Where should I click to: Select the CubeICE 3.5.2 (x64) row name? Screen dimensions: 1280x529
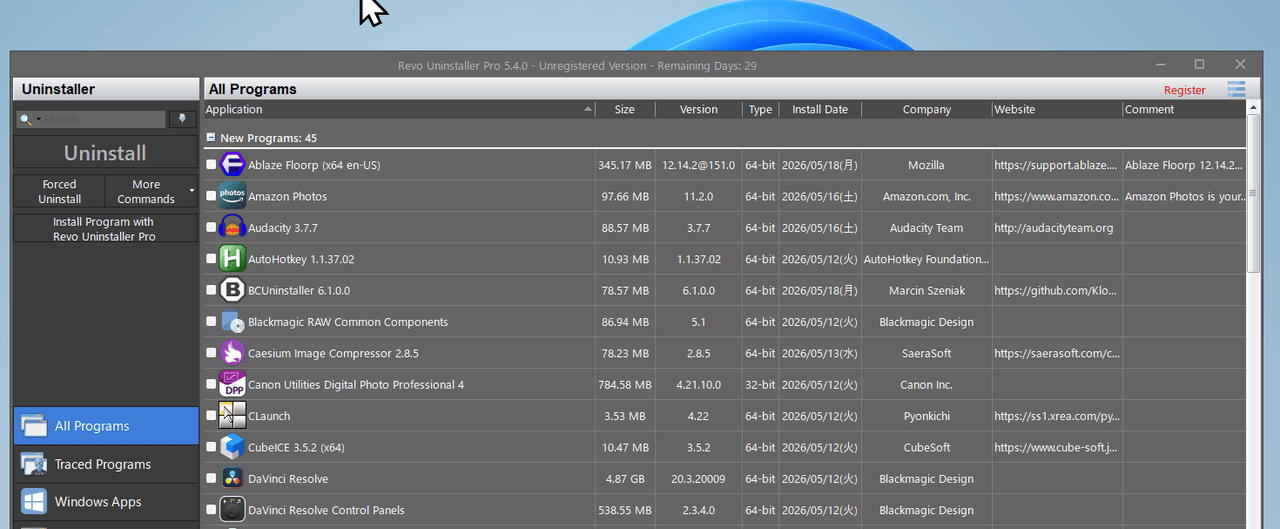[296, 447]
